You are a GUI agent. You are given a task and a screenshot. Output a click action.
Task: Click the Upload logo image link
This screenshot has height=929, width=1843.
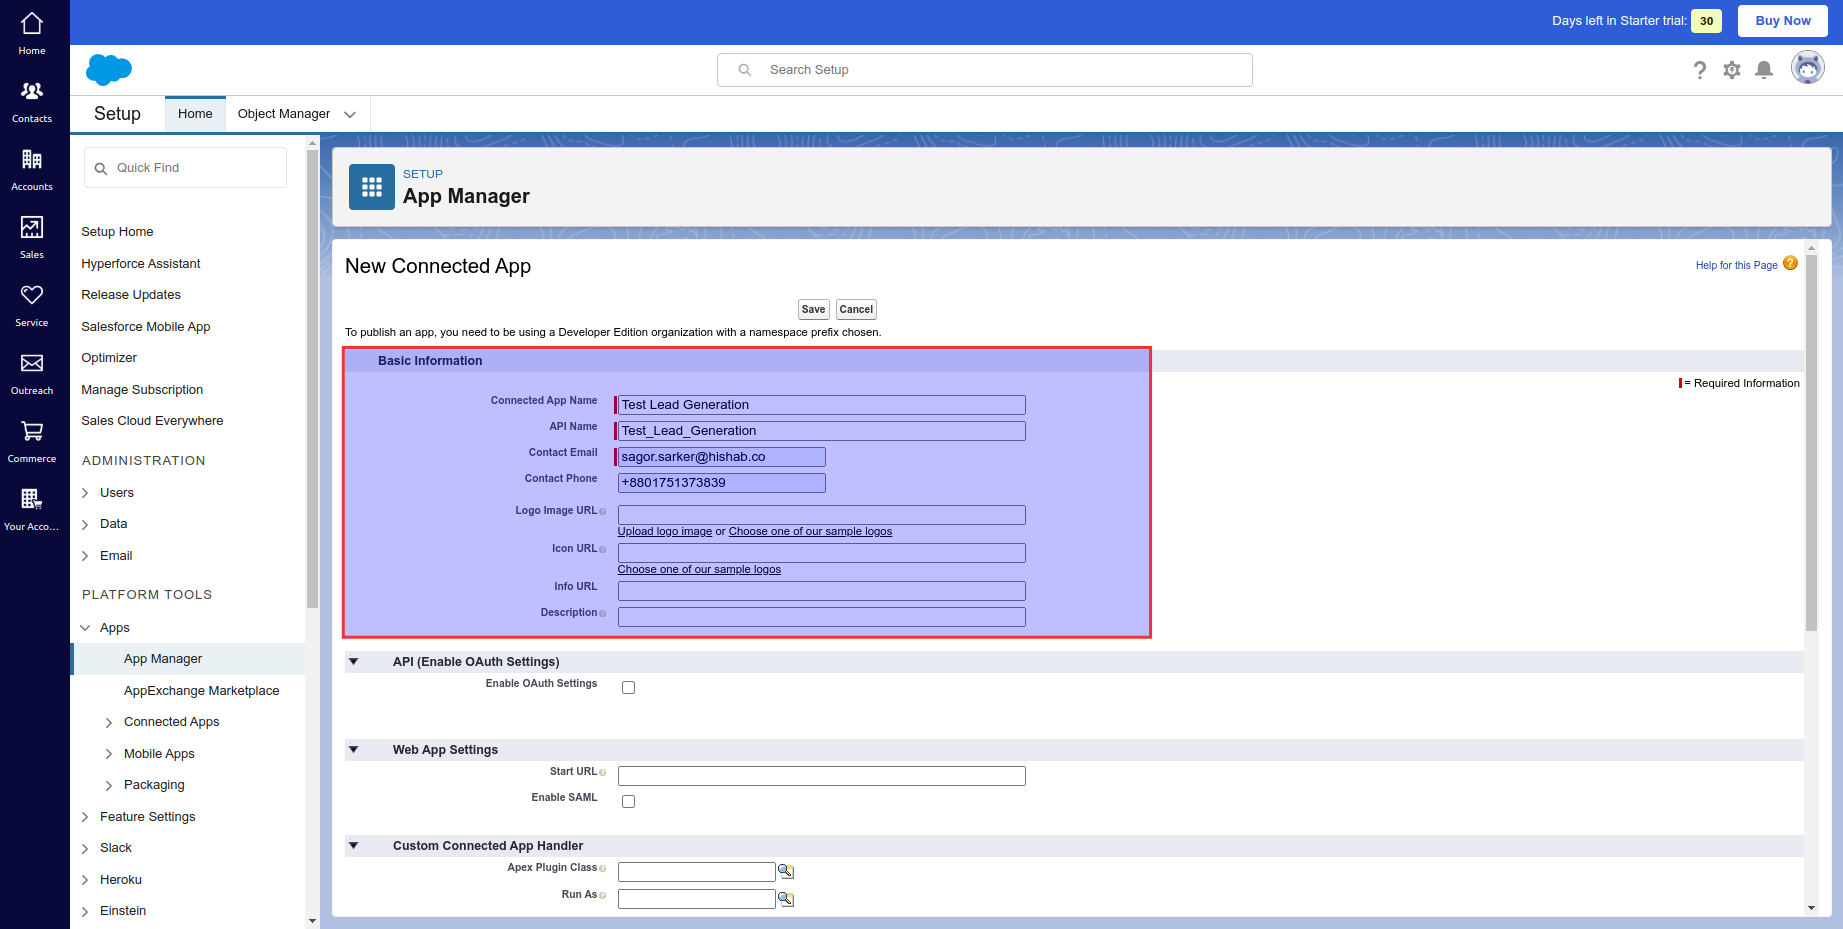pos(665,531)
